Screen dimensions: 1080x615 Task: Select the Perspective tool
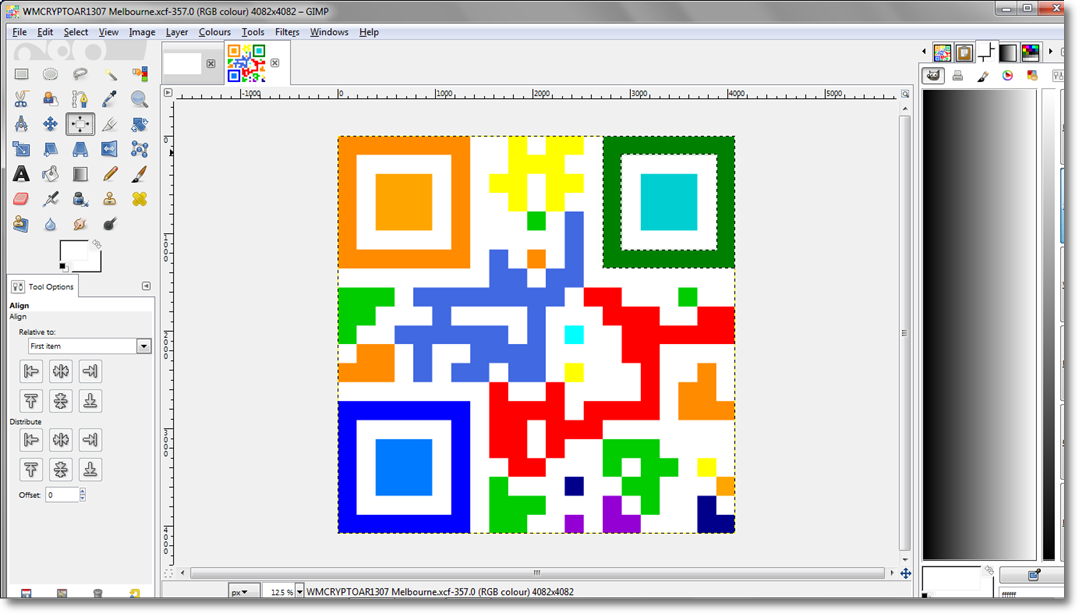(x=80, y=149)
